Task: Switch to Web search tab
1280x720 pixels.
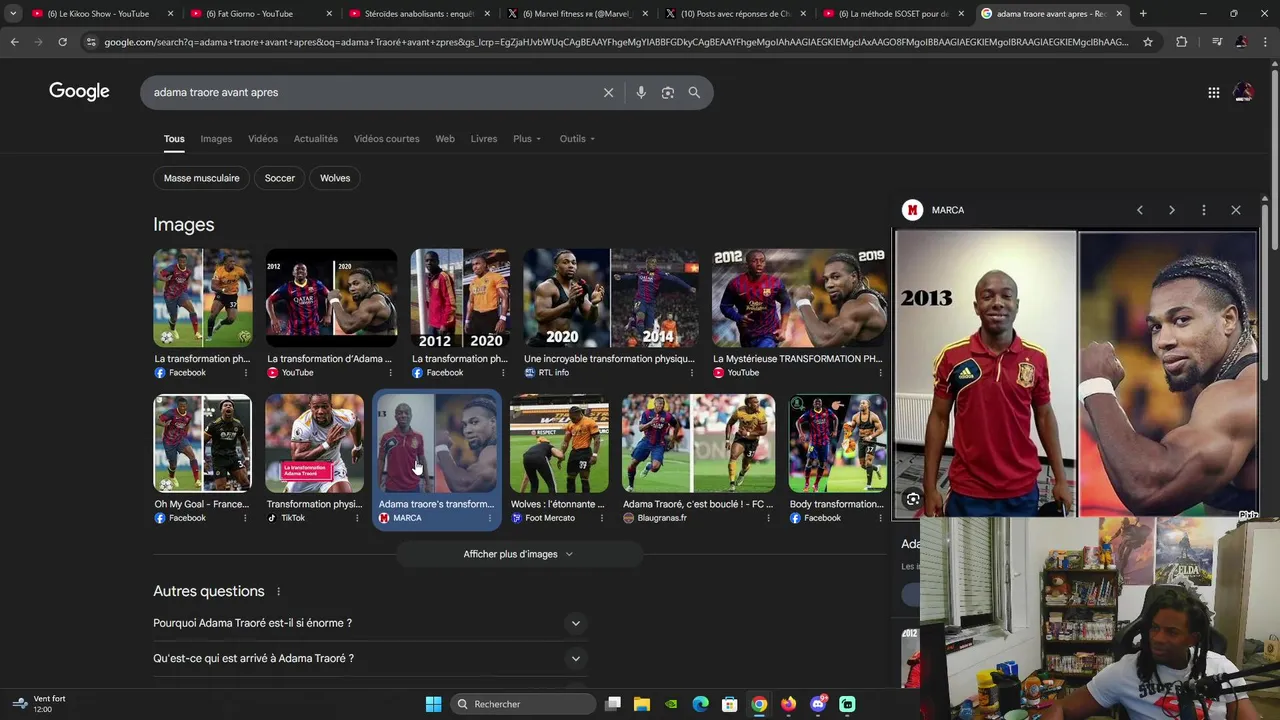Action: [x=445, y=139]
